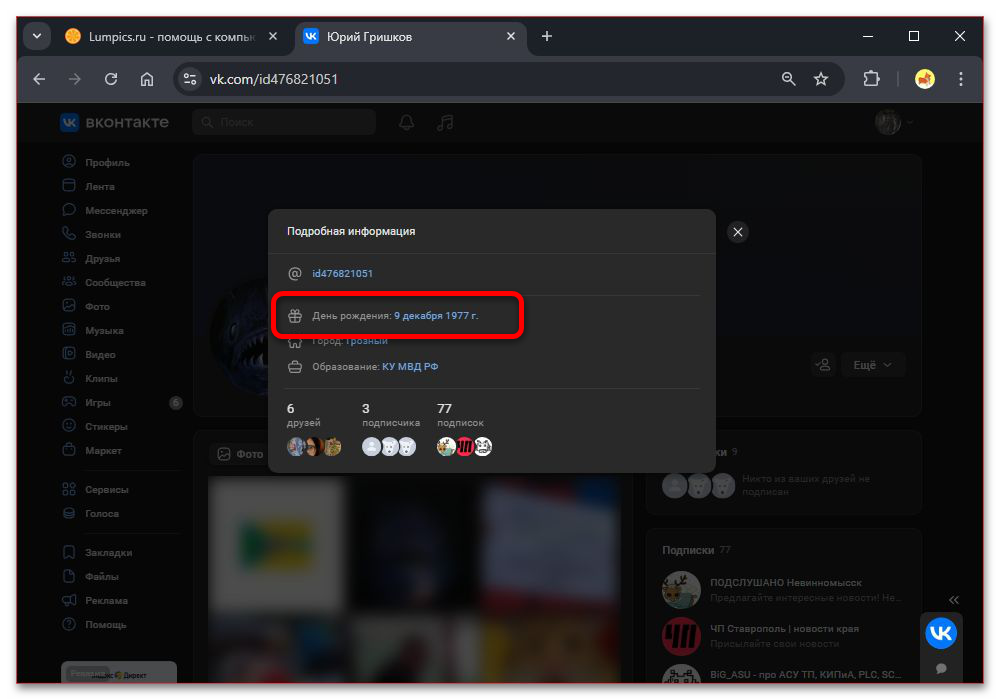Open Музыка in the sidebar

(x=103, y=330)
